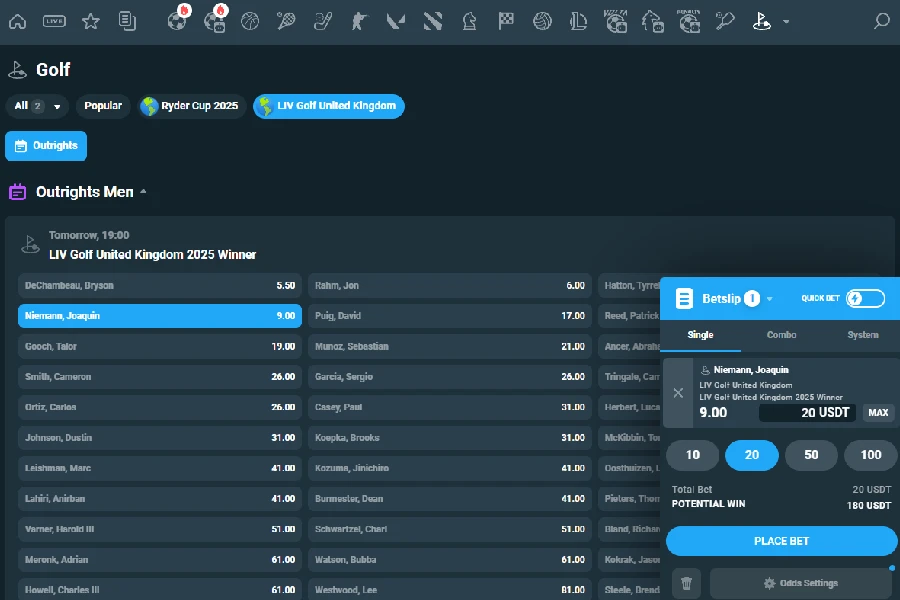Collapse the Outrights Men section
The height and width of the screenshot is (600, 900).
click(x=143, y=191)
